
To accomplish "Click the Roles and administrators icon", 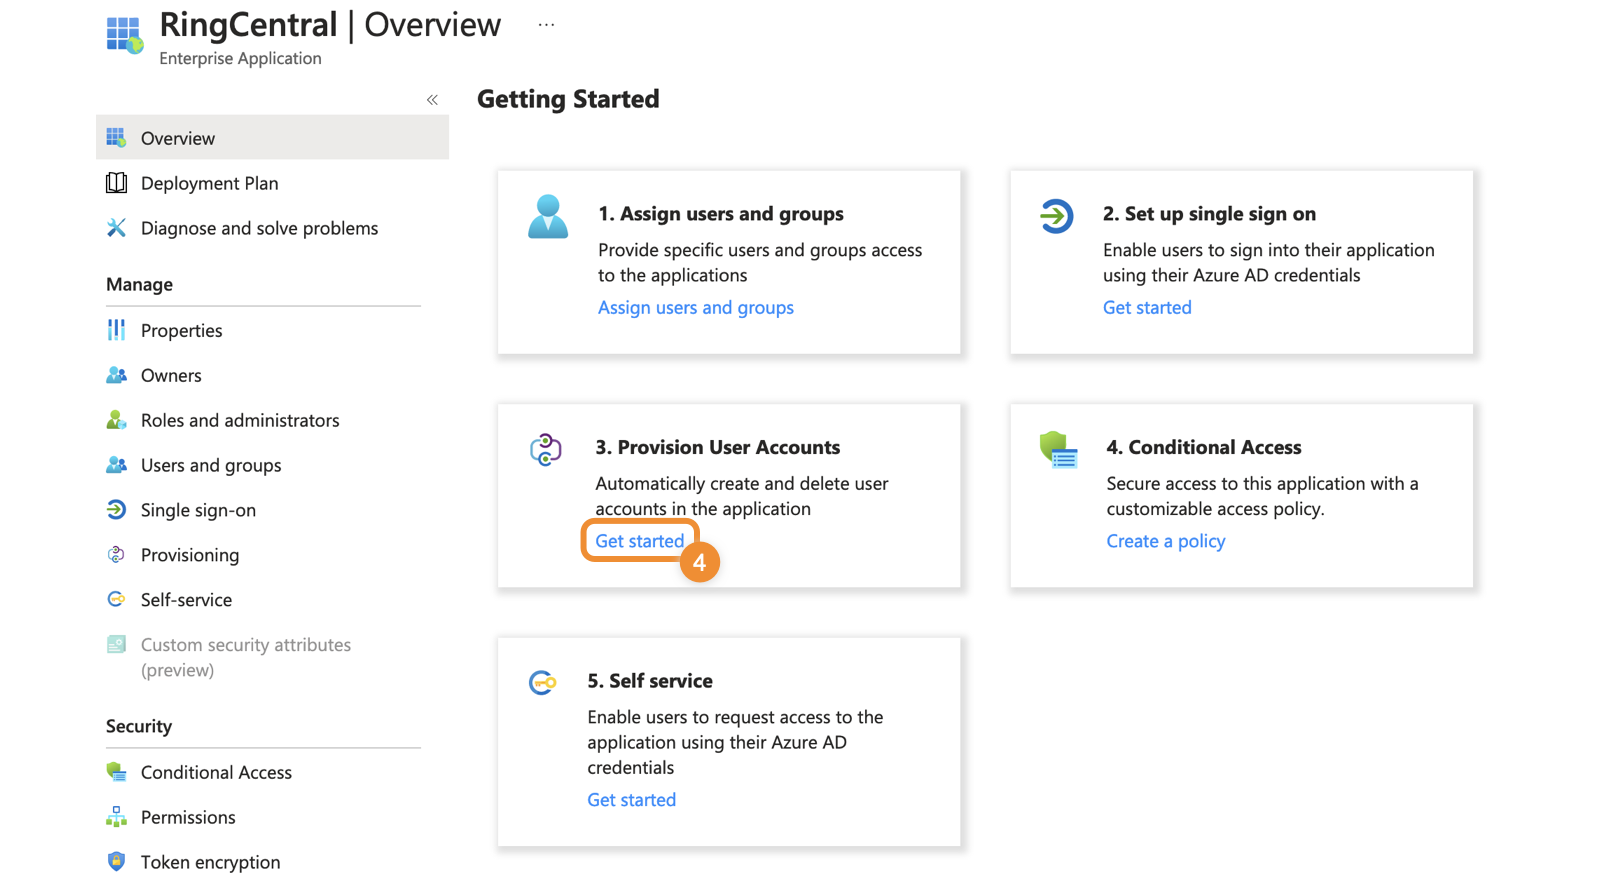I will [x=116, y=420].
